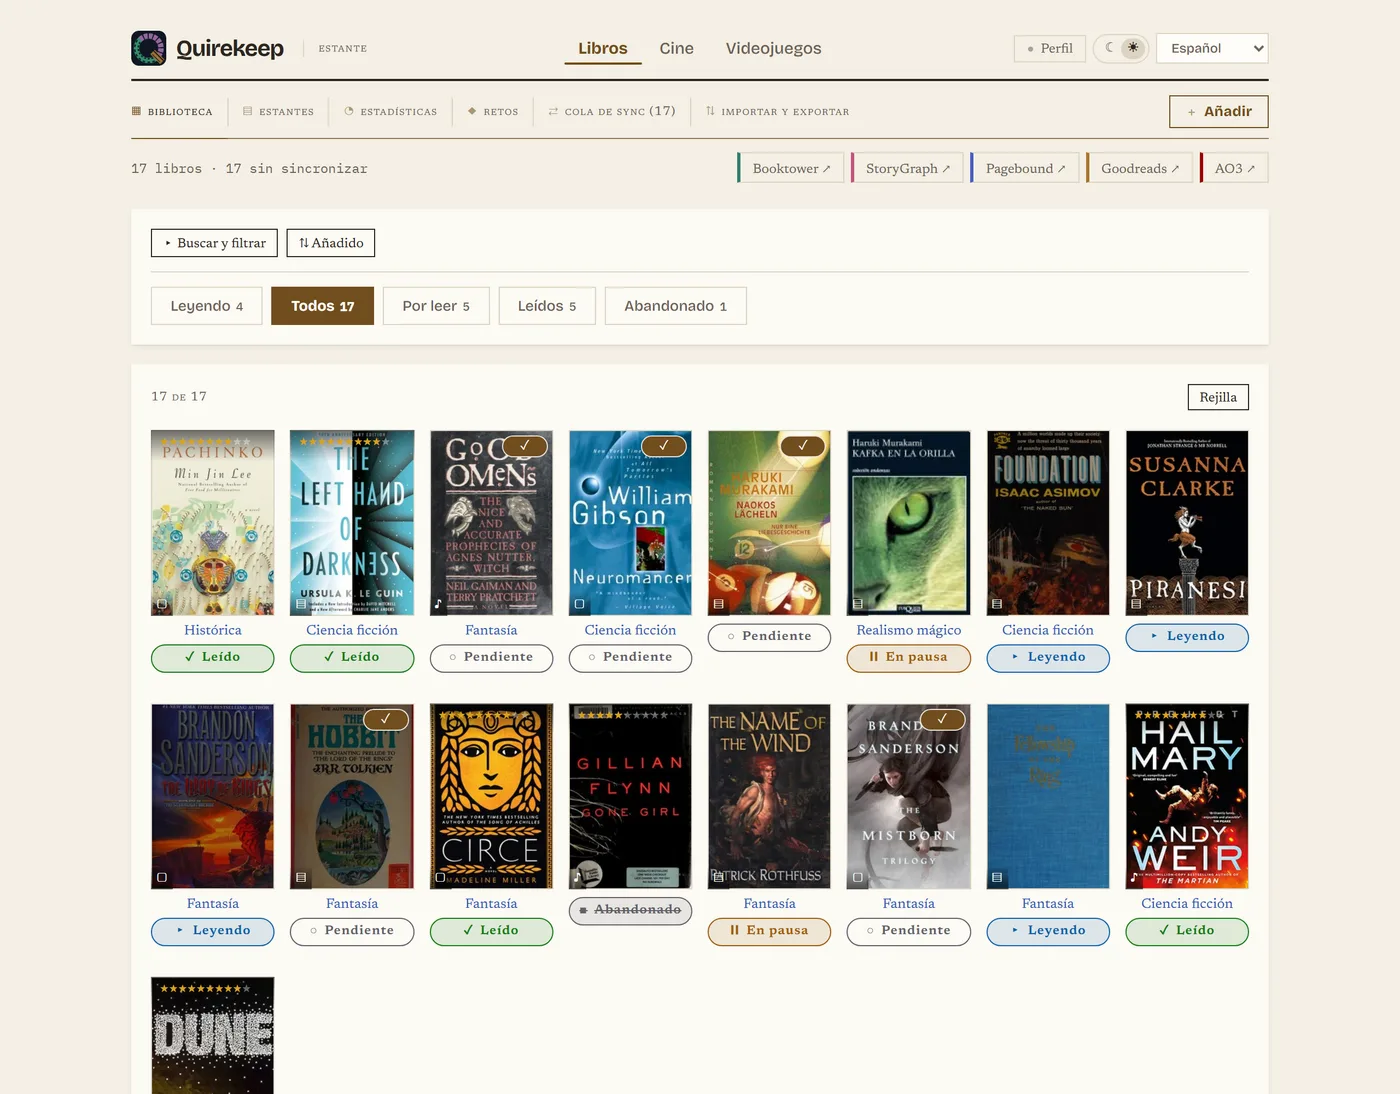The image size is (1400, 1094).
Task: Toggle the selection check on Good Omens cover
Action: tap(525, 446)
